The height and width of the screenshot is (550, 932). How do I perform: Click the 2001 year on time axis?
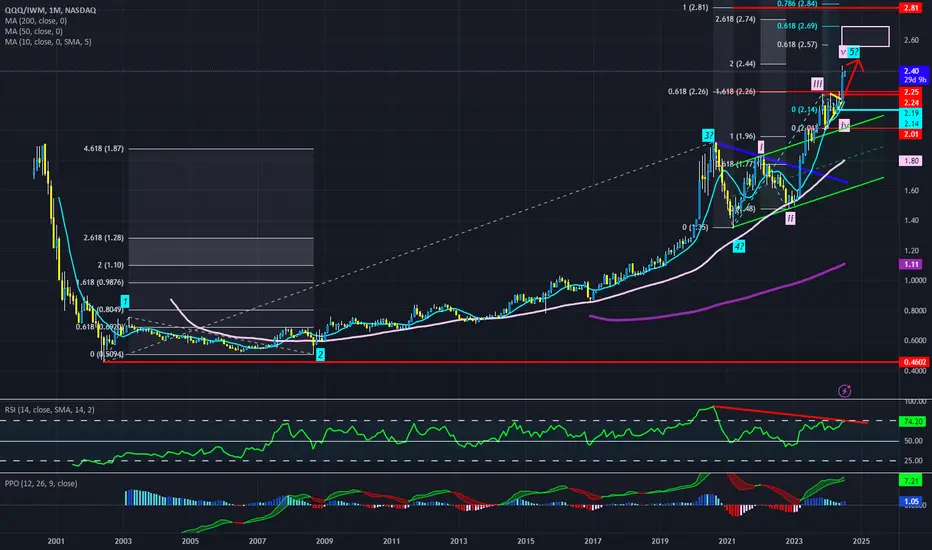click(56, 541)
